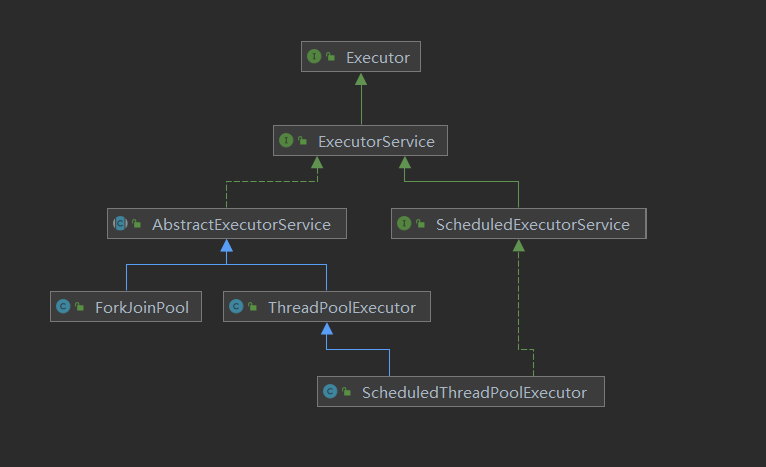
Task: Click the ForkJoinPool class icon
Action: 63,307
